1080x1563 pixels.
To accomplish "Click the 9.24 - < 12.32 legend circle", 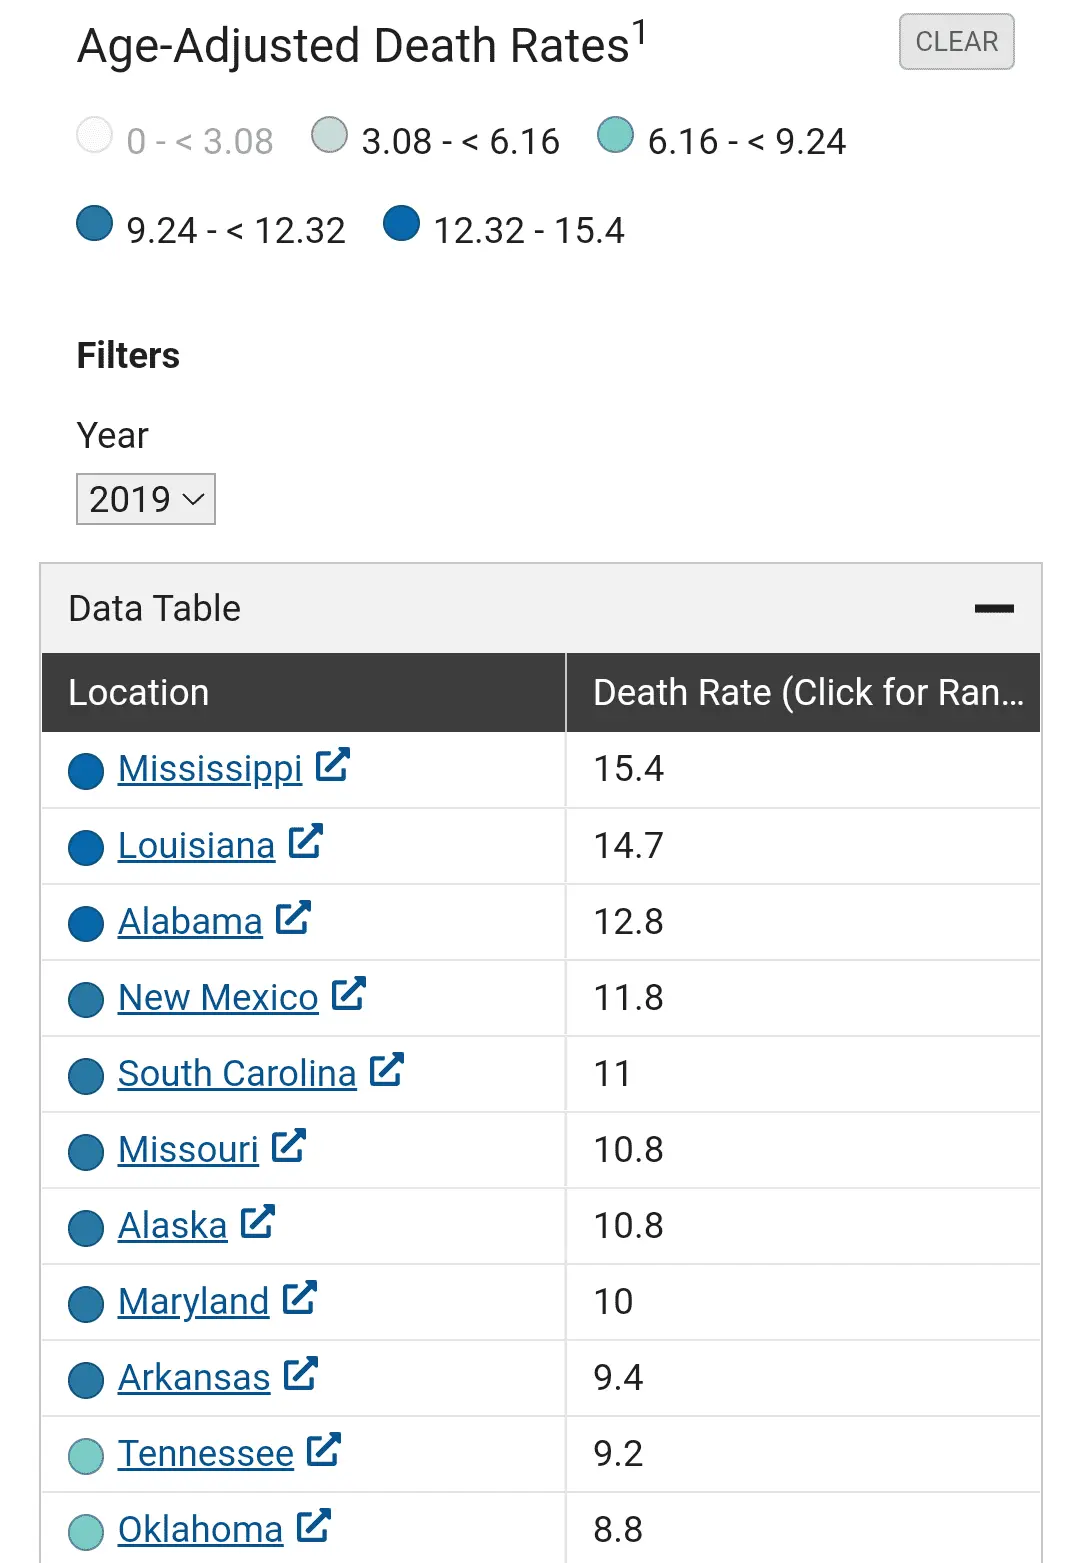I will [95, 224].
